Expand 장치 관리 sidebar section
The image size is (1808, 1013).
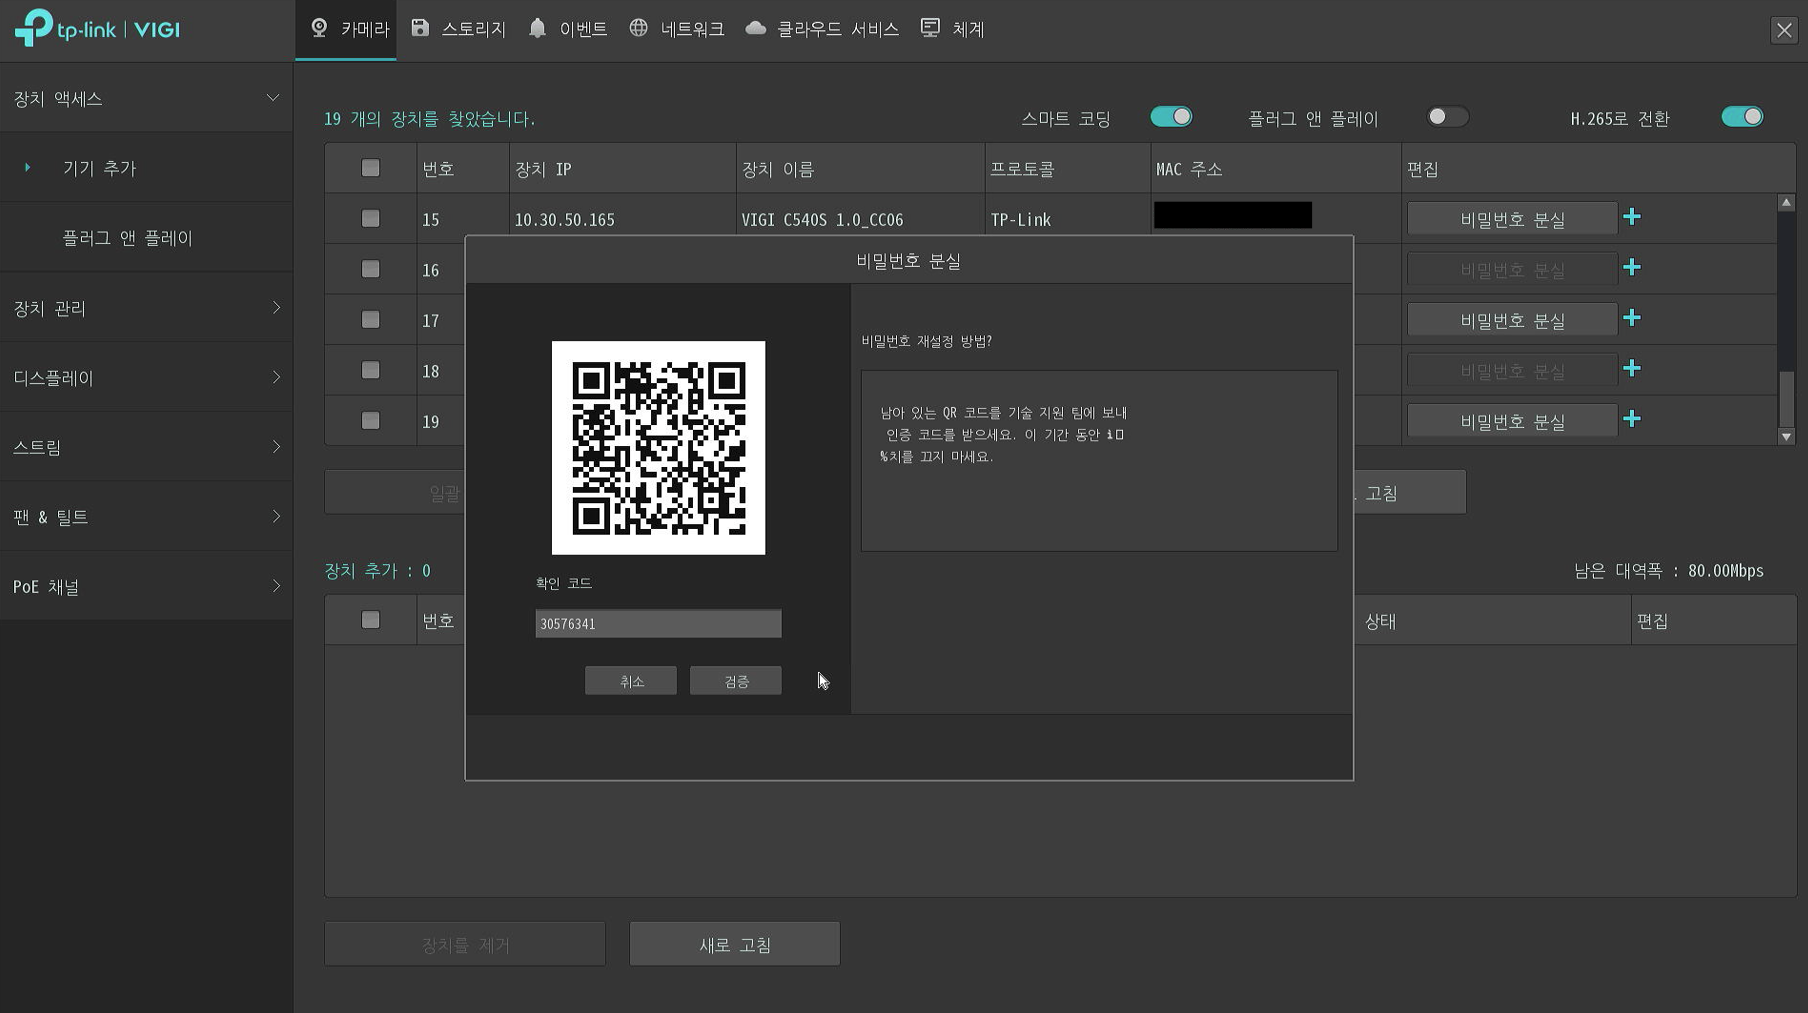pos(146,308)
